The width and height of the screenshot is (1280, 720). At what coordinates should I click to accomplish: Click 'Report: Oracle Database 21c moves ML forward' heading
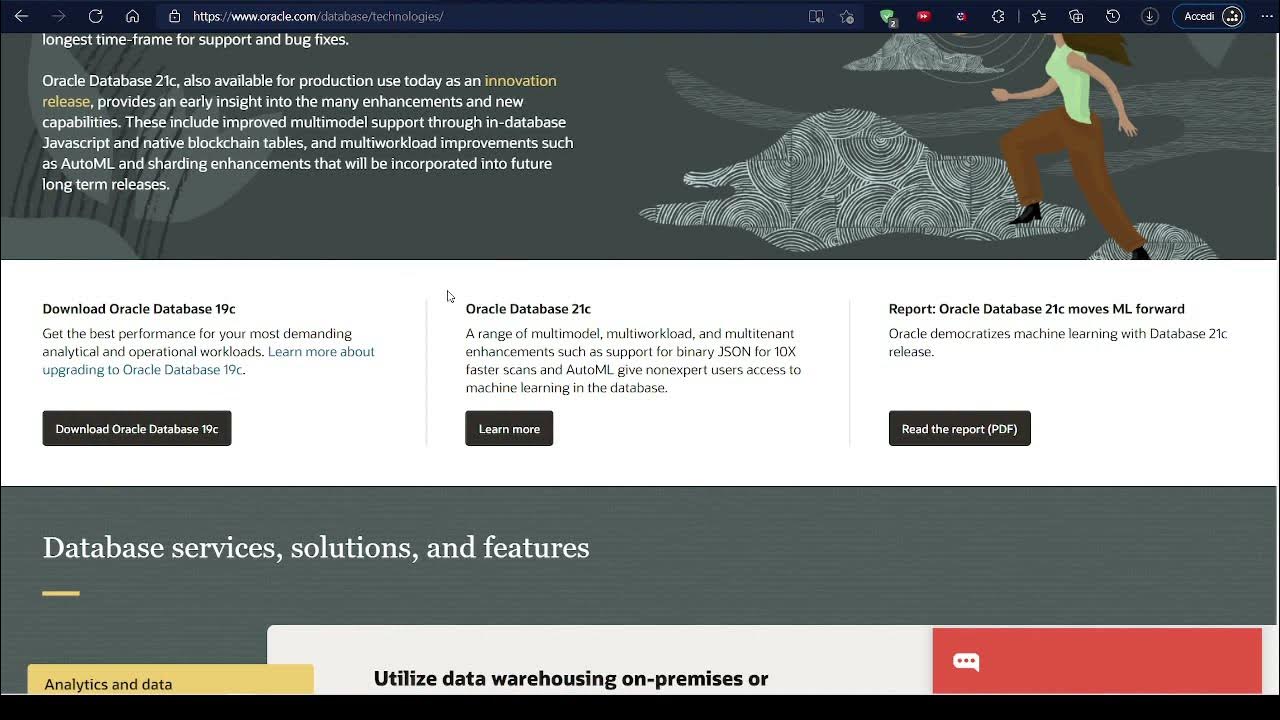(1036, 309)
